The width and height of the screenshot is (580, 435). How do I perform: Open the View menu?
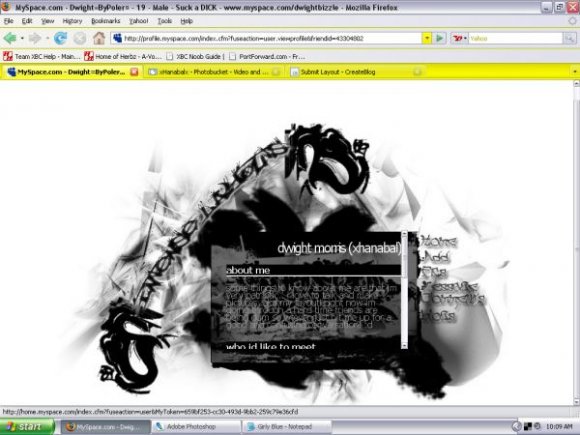click(x=47, y=21)
